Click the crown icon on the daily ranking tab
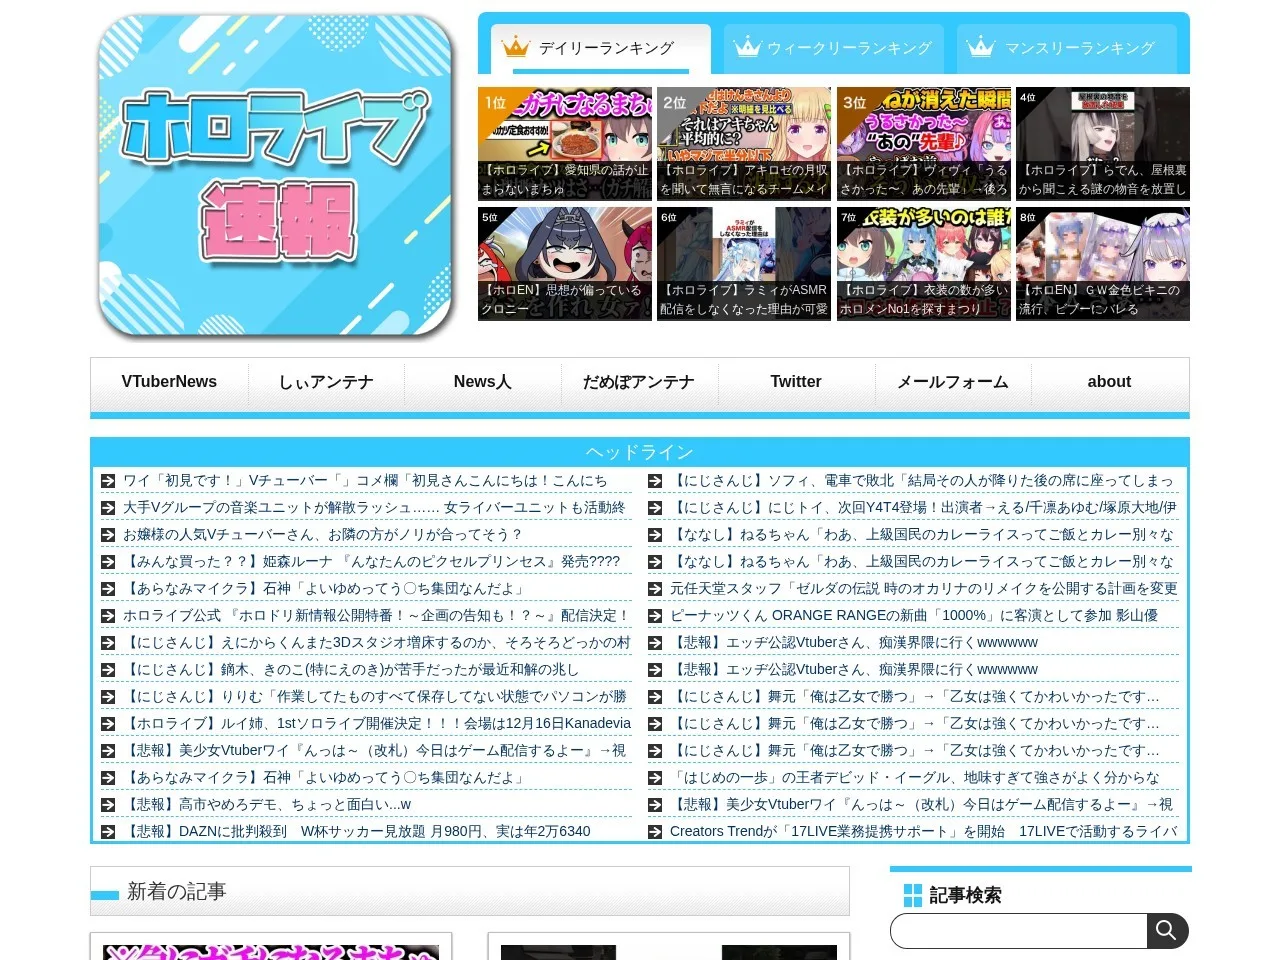 [x=515, y=47]
